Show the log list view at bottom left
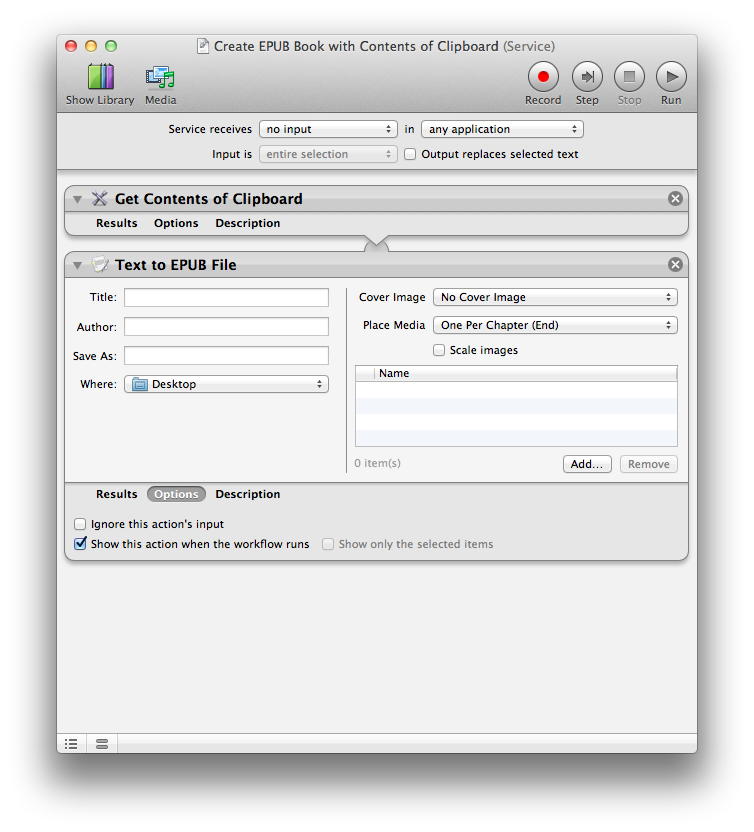This screenshot has width=754, height=832. click(x=71, y=744)
